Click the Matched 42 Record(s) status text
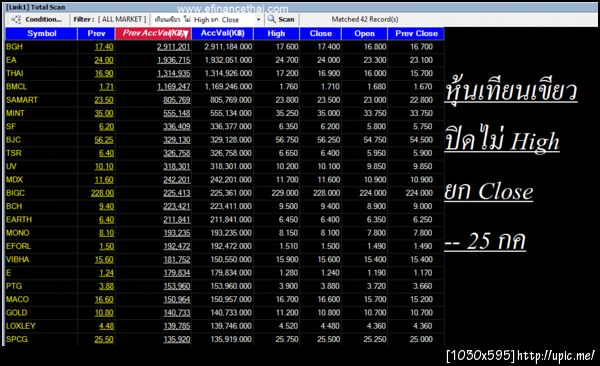Image resolution: width=600 pixels, height=366 pixels. [365, 19]
